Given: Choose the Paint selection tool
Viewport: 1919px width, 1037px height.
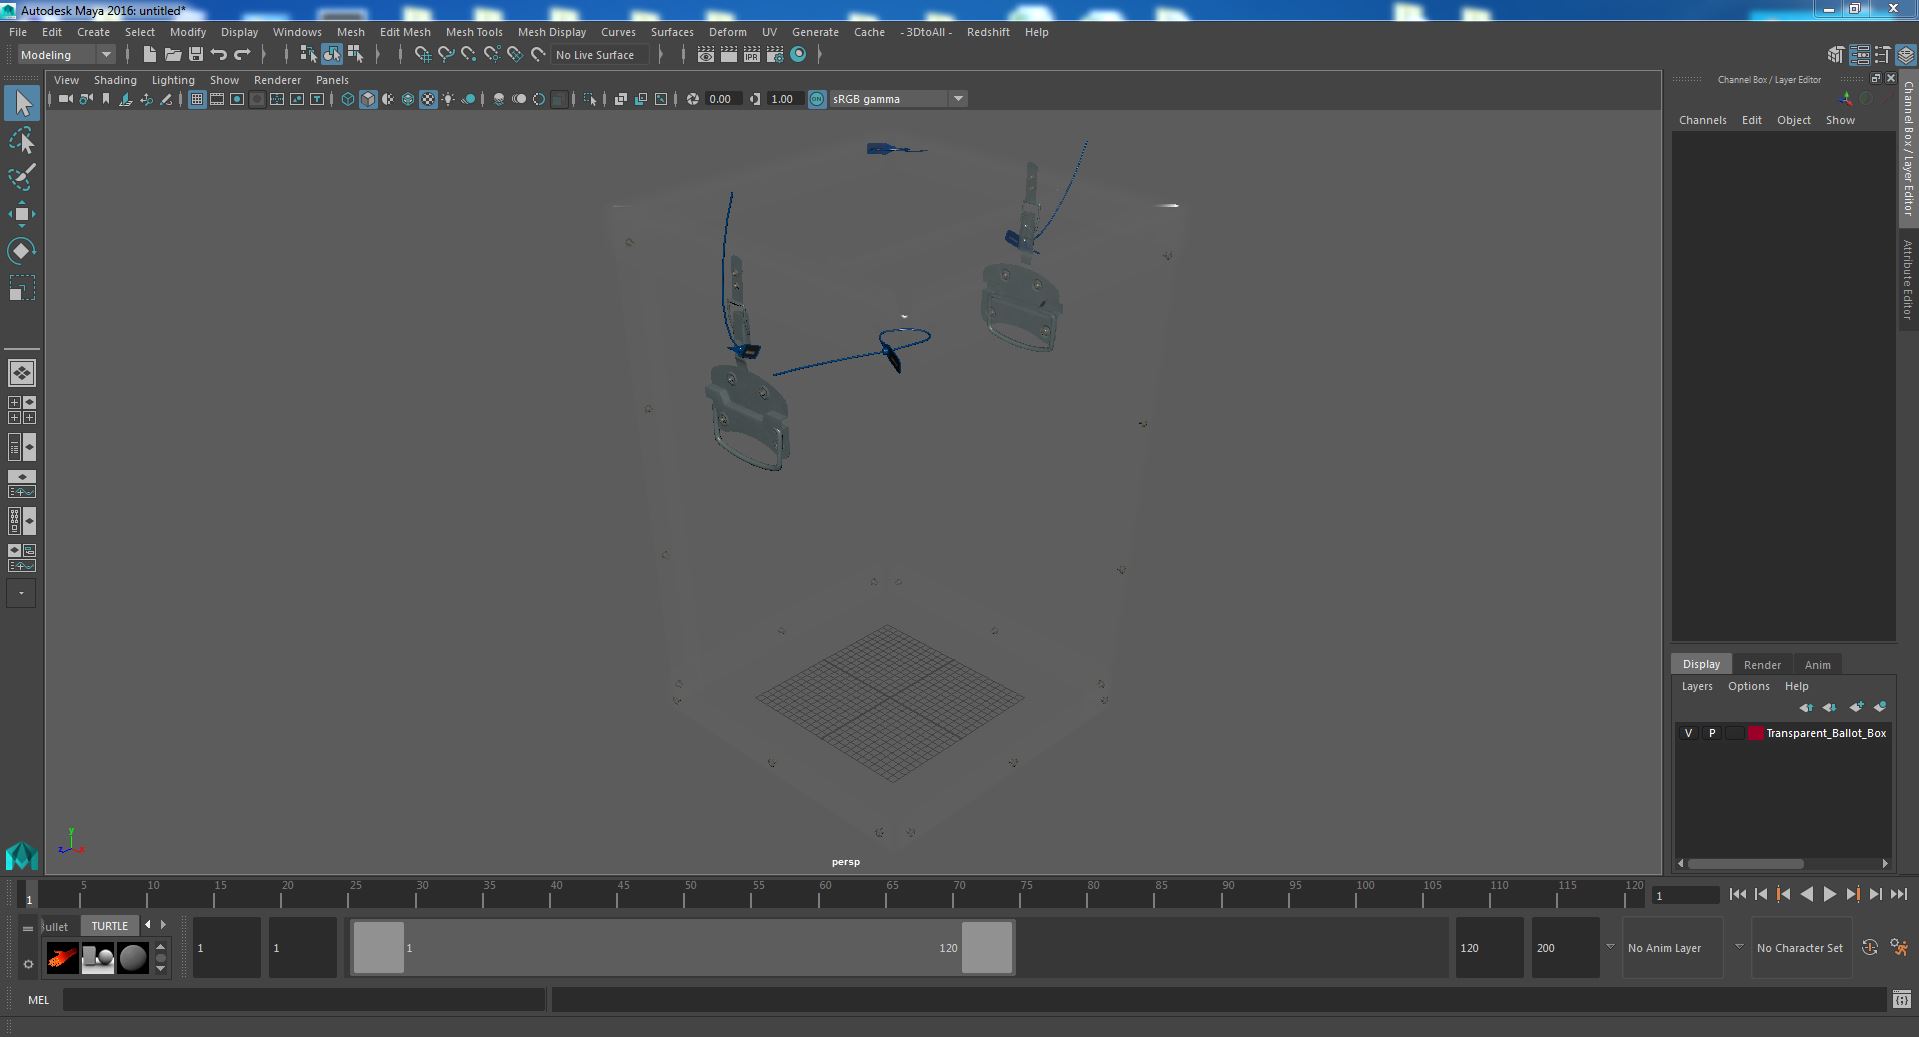Looking at the screenshot, I should pyautogui.click(x=22, y=177).
